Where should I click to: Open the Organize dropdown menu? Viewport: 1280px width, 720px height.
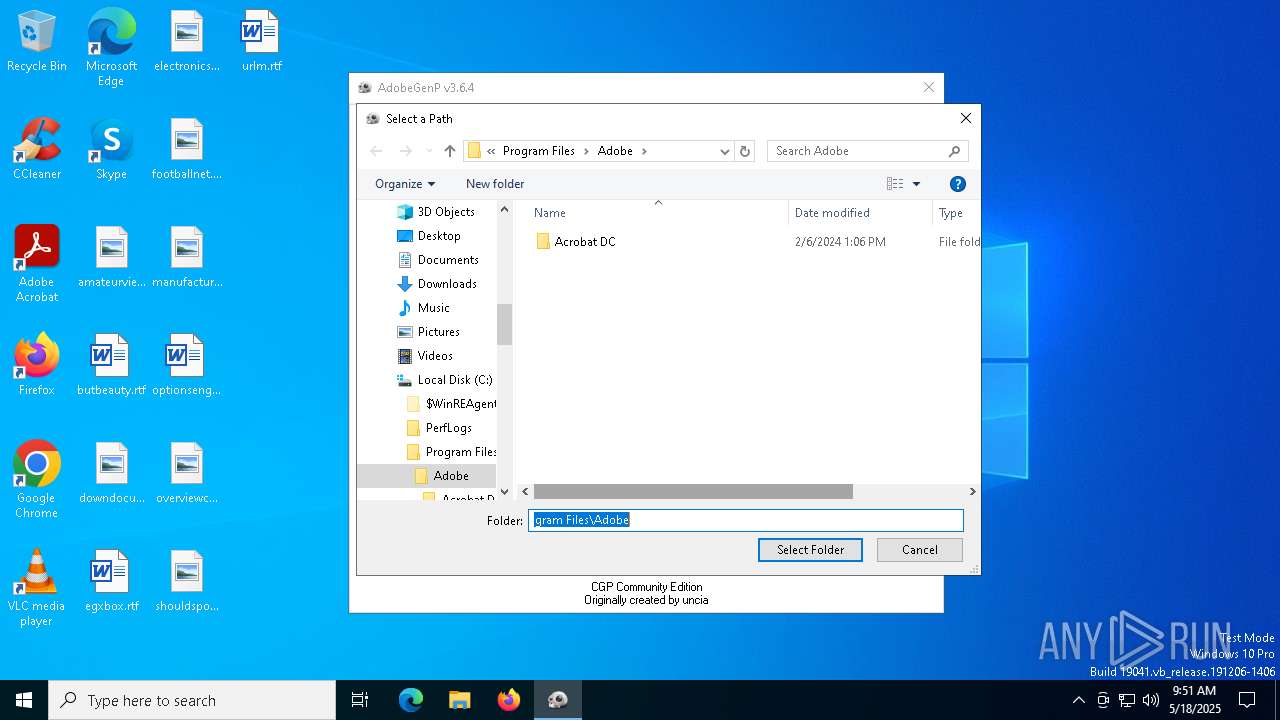point(405,184)
